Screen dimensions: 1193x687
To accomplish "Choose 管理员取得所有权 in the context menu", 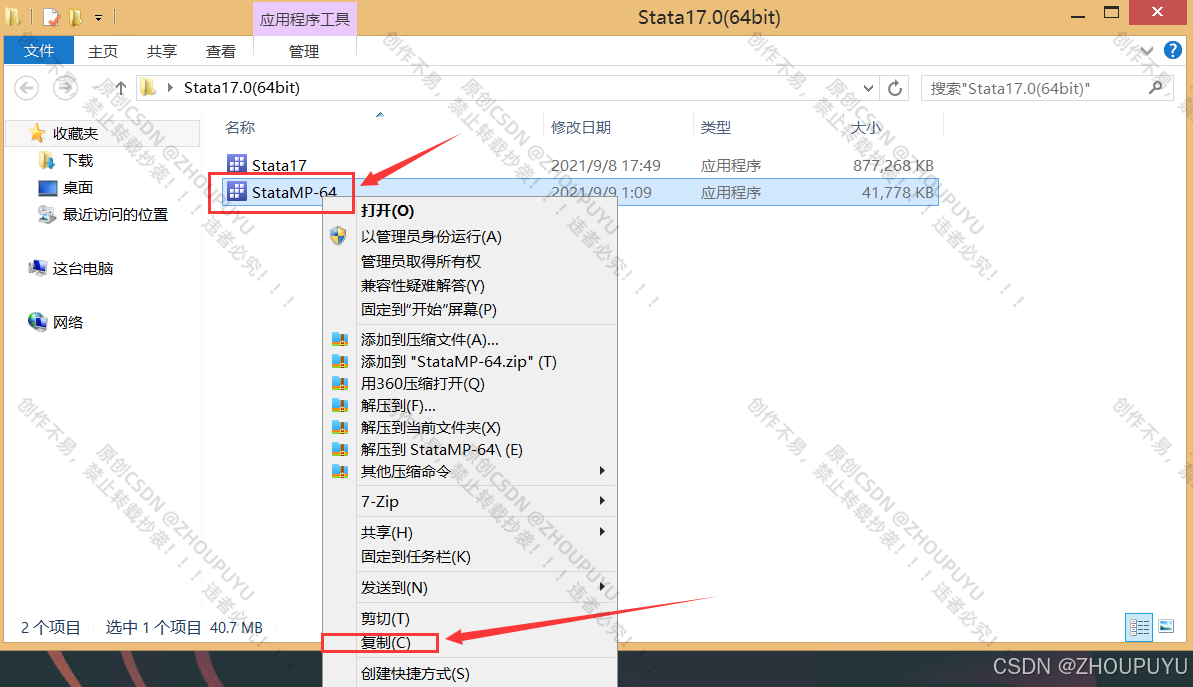I will coord(421,261).
